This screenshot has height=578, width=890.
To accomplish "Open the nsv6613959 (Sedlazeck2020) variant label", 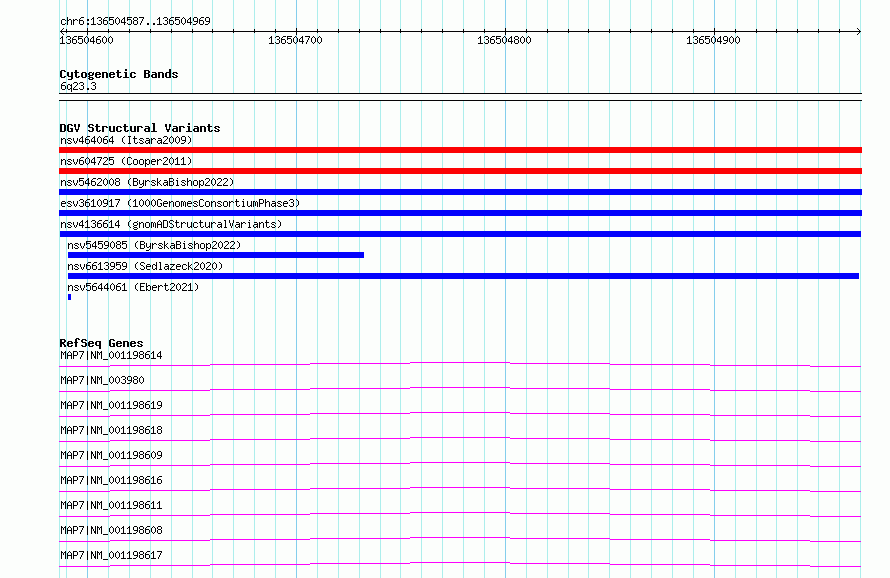I will [x=145, y=266].
